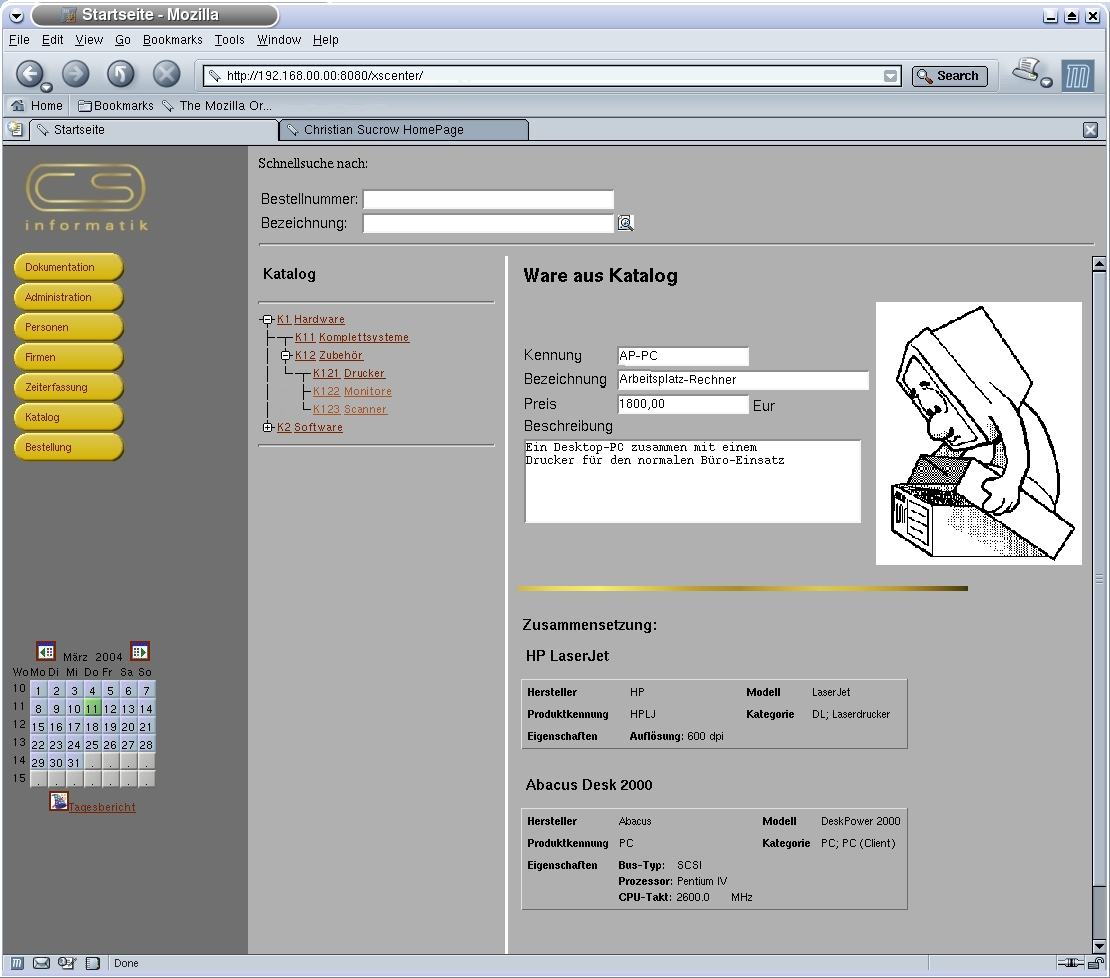1110x978 pixels.
Task: Open the URL history dropdown arrow
Action: [891, 76]
